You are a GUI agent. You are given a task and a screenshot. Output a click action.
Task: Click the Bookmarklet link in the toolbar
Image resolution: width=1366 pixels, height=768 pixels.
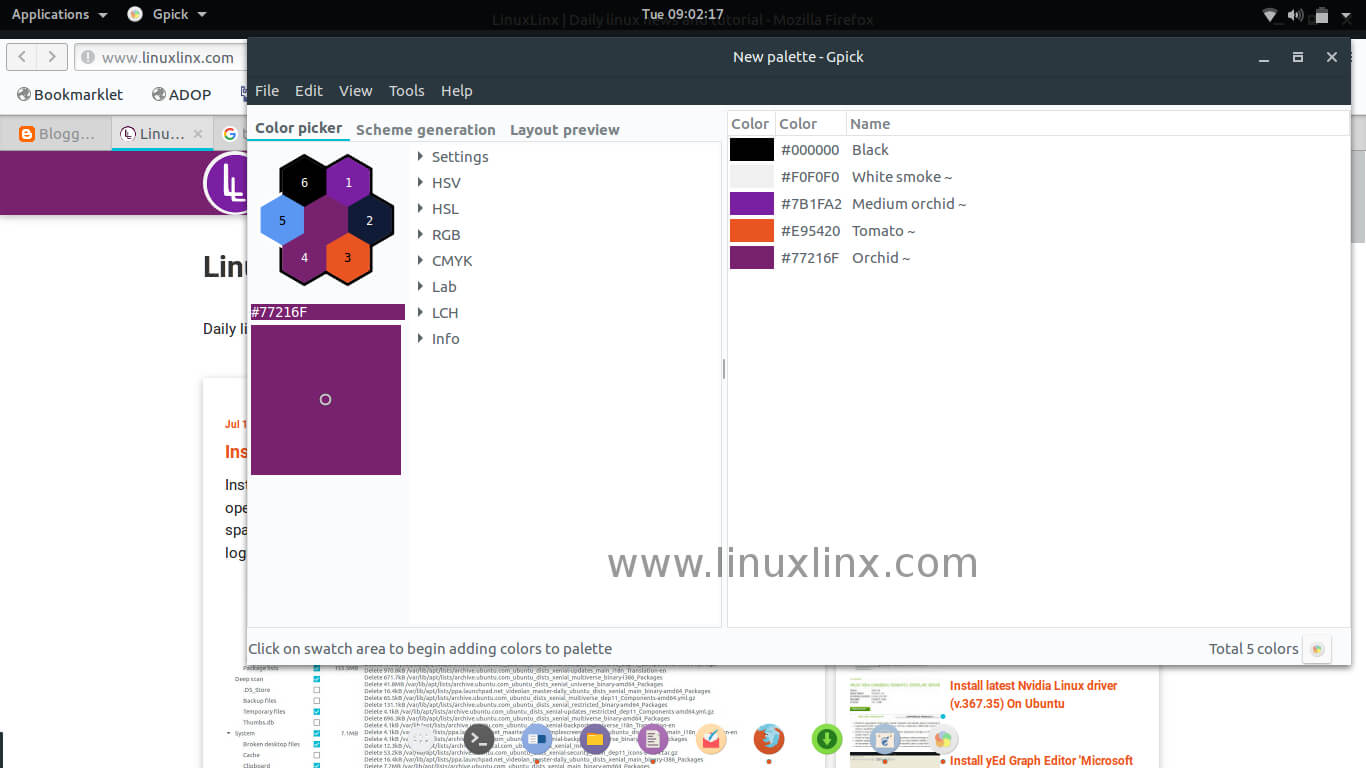(69, 94)
